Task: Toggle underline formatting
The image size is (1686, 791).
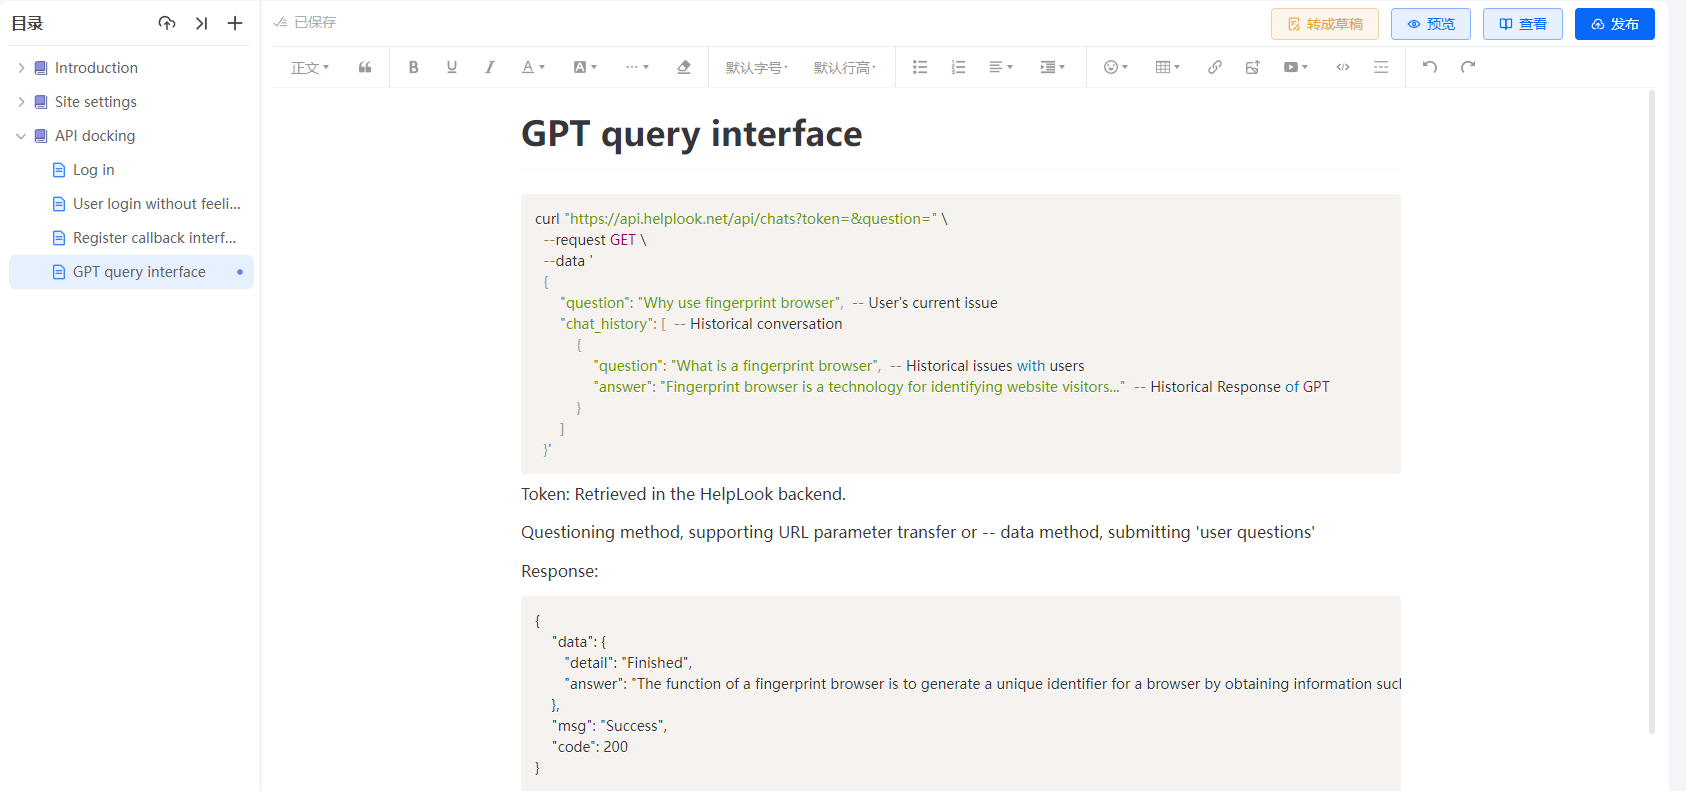Action: point(451,67)
